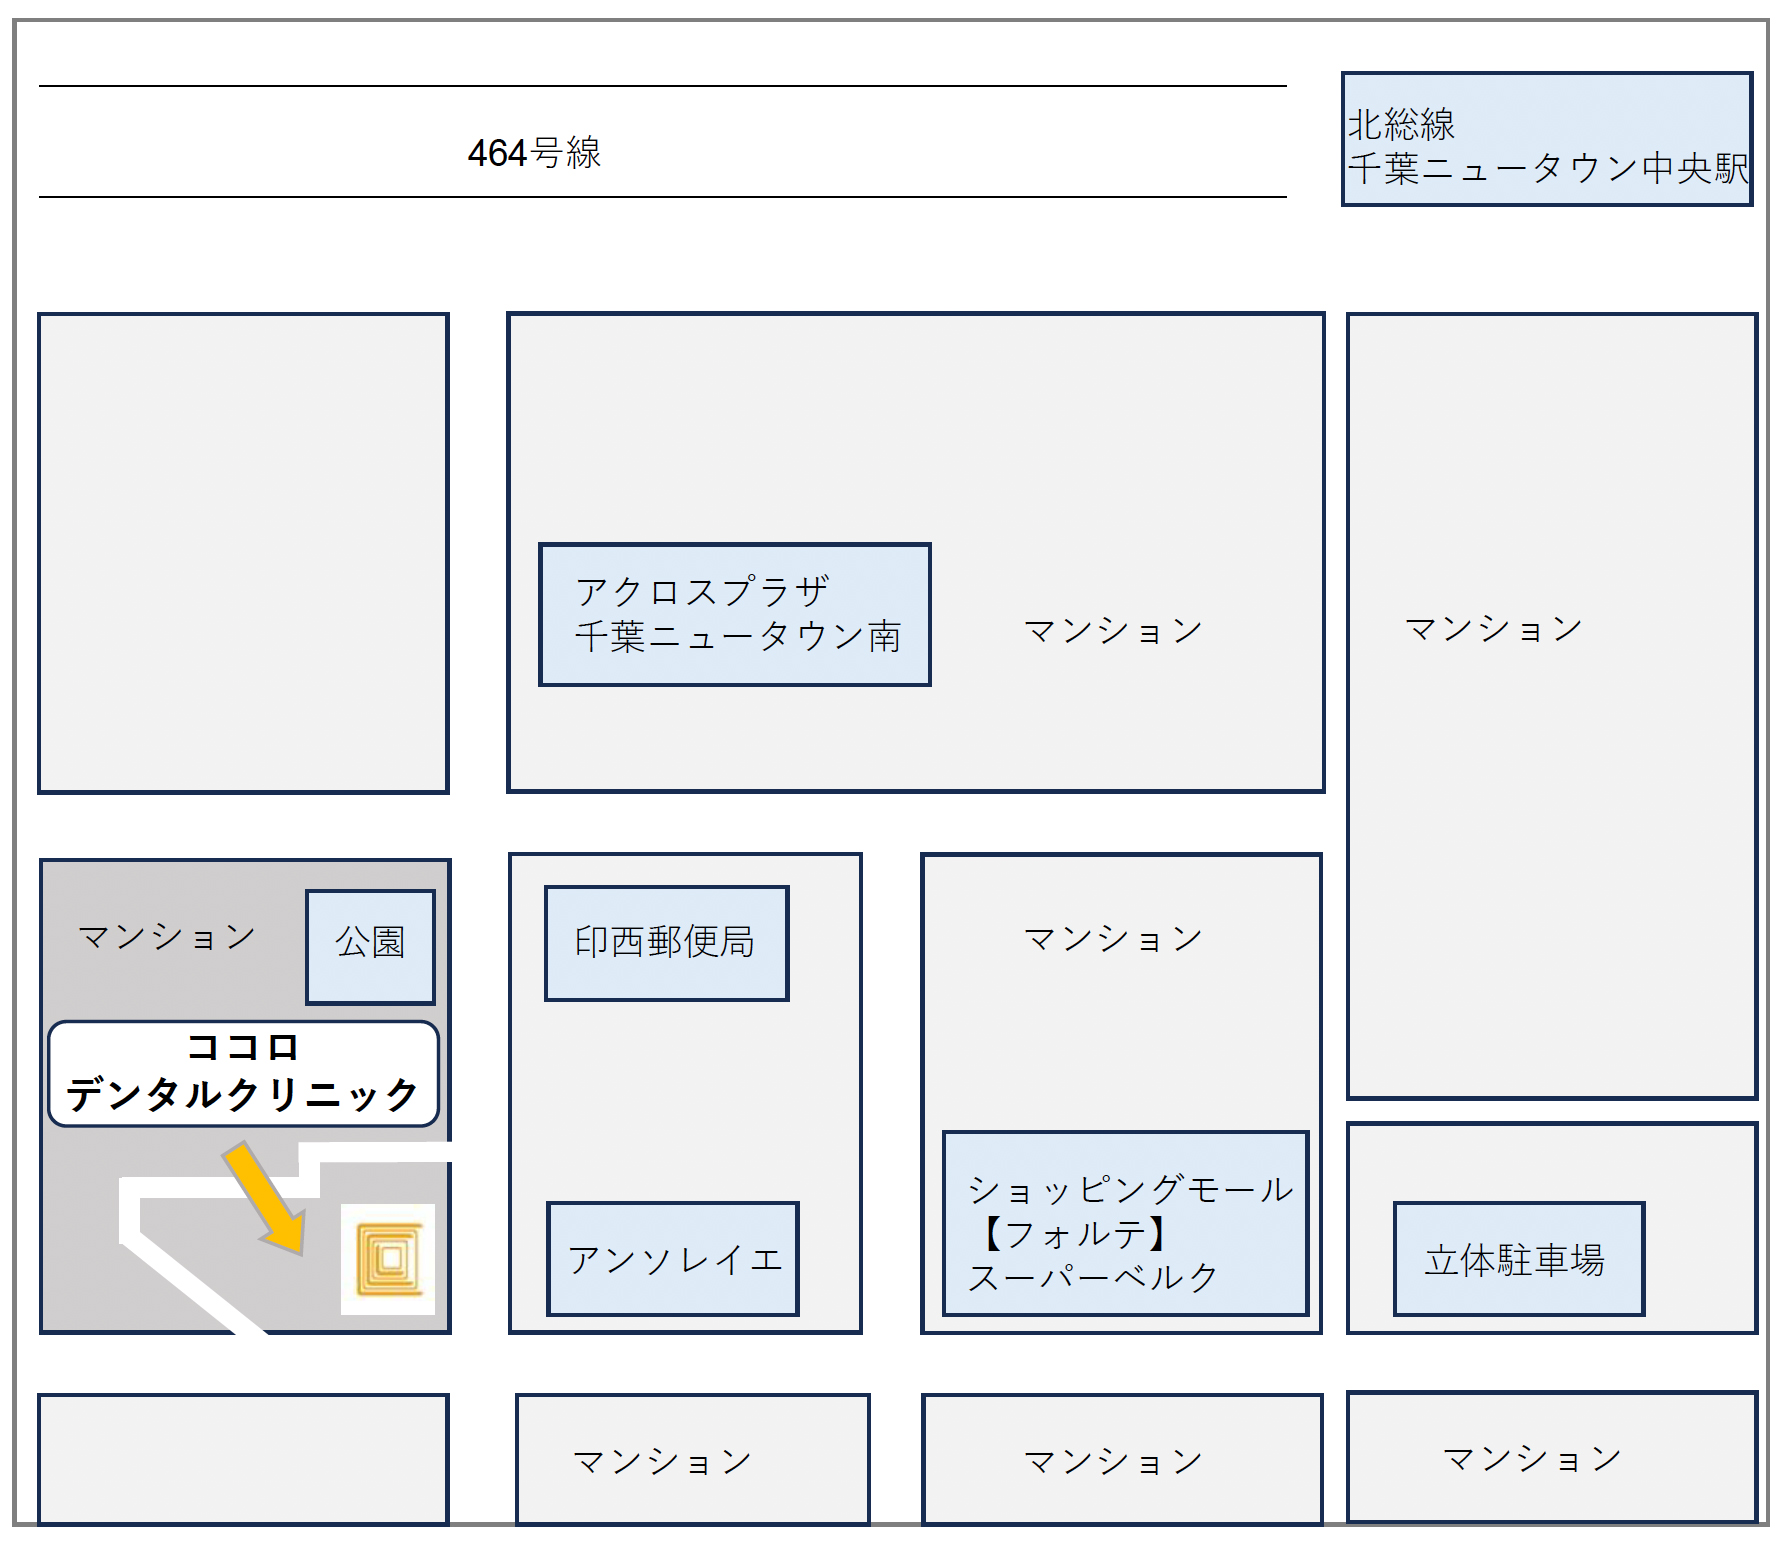Click the 北総線 千葉ニュータウン中央駅 station box
The image size is (1790, 1550).
(x=1547, y=139)
